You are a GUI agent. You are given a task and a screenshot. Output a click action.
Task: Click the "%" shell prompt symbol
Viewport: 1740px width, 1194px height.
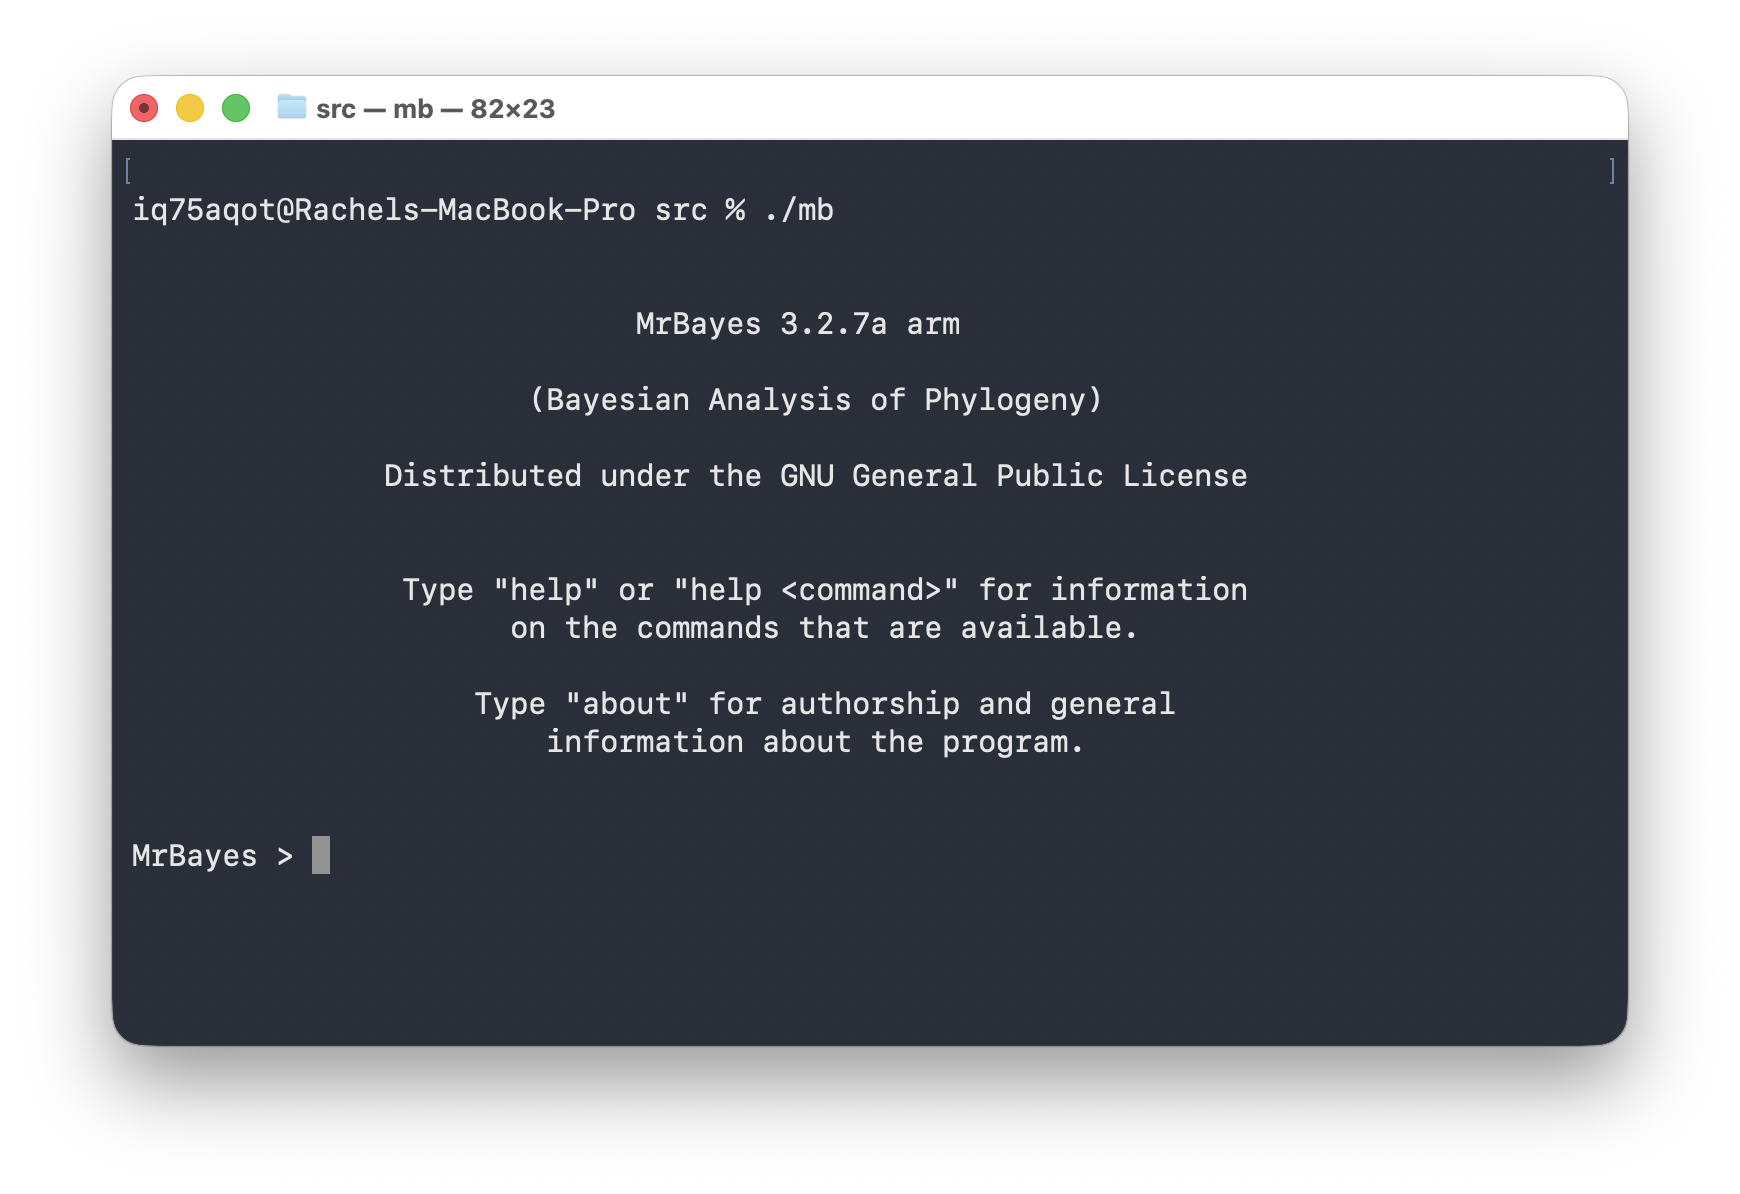coord(735,210)
